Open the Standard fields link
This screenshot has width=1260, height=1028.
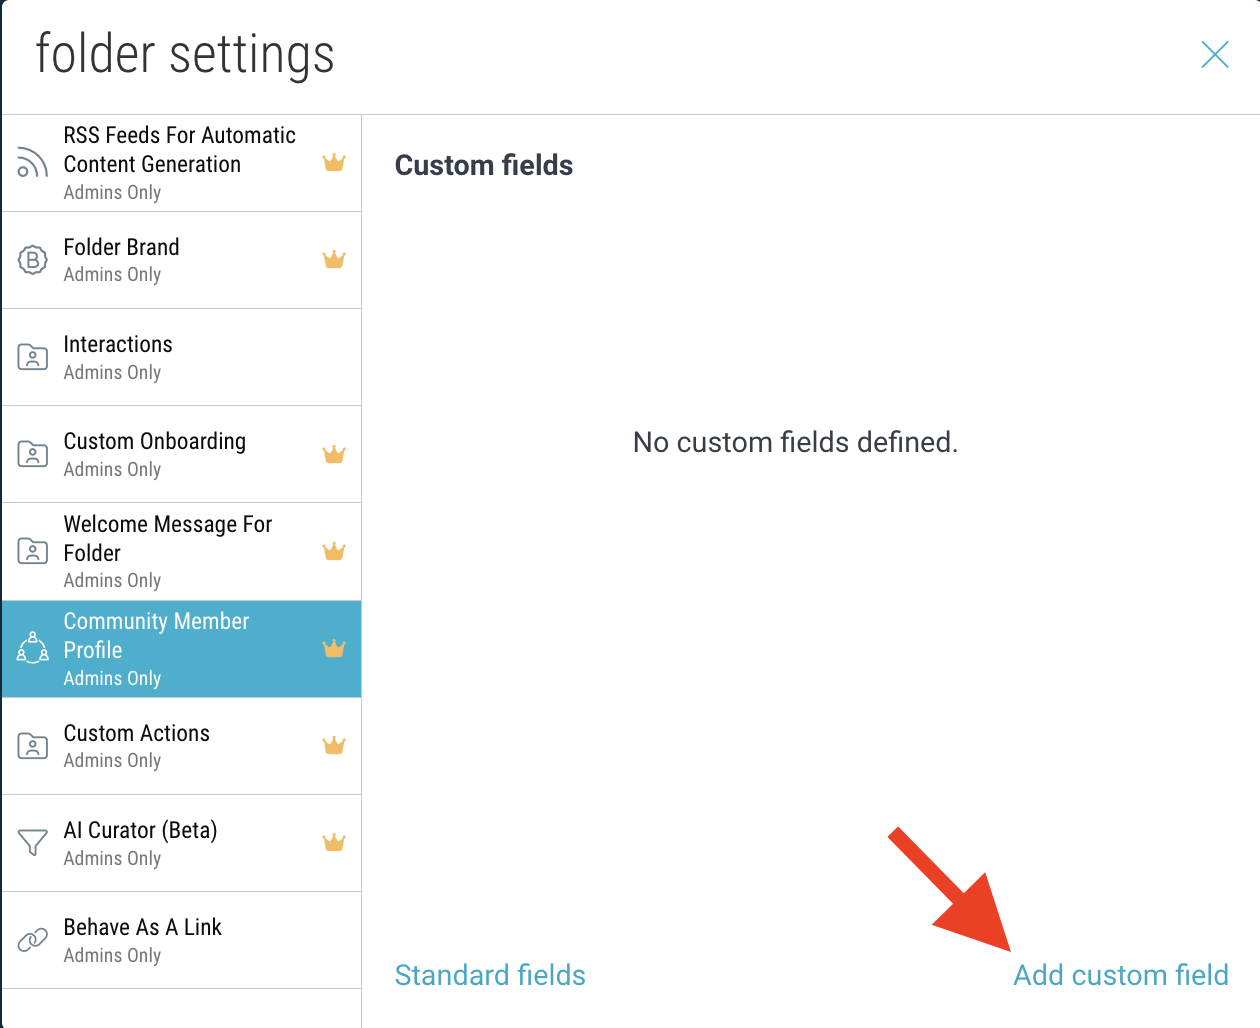coord(490,975)
